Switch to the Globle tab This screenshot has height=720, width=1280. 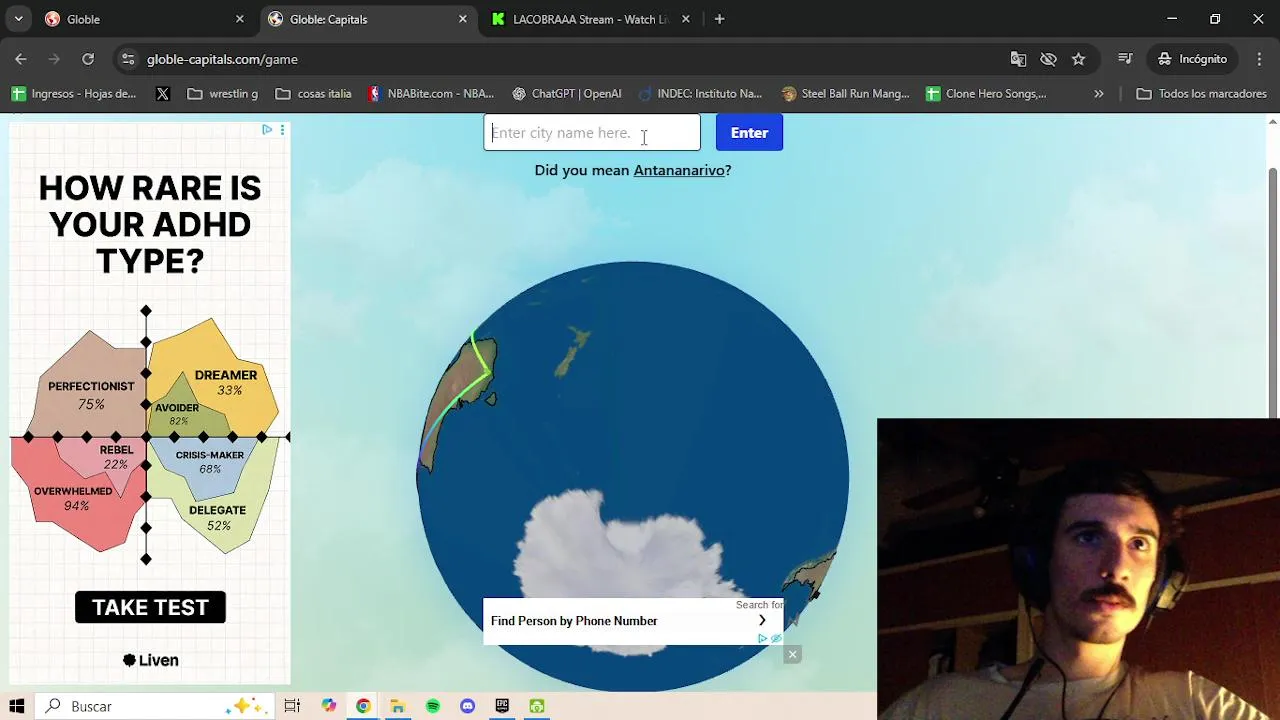click(143, 19)
